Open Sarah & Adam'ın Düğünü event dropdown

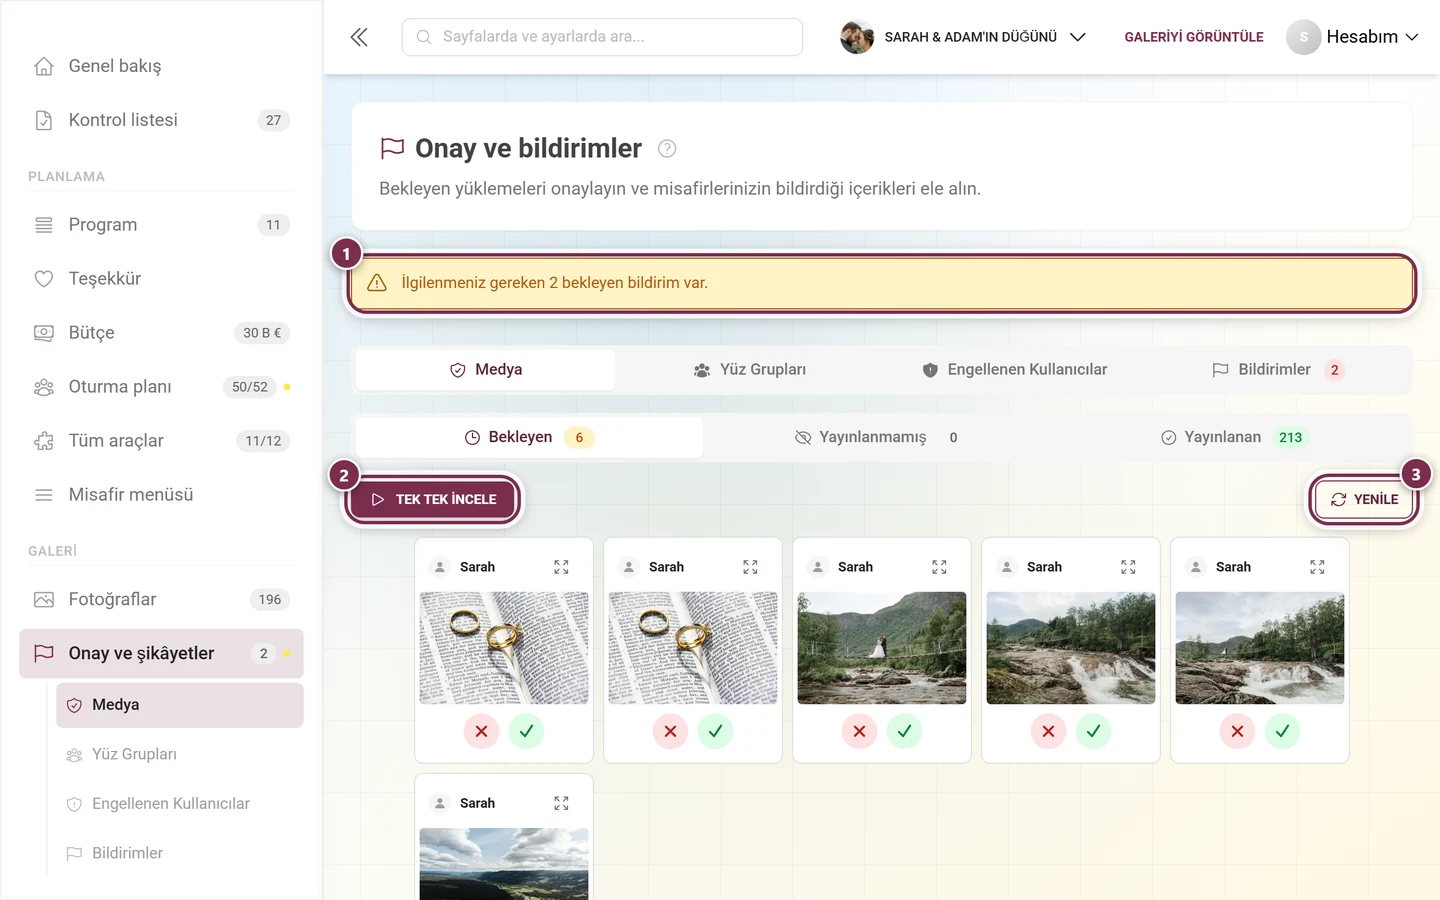click(x=963, y=37)
